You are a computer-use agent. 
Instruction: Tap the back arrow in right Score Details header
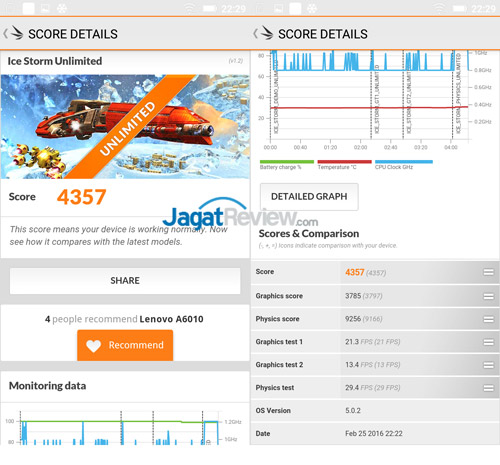(x=255, y=34)
